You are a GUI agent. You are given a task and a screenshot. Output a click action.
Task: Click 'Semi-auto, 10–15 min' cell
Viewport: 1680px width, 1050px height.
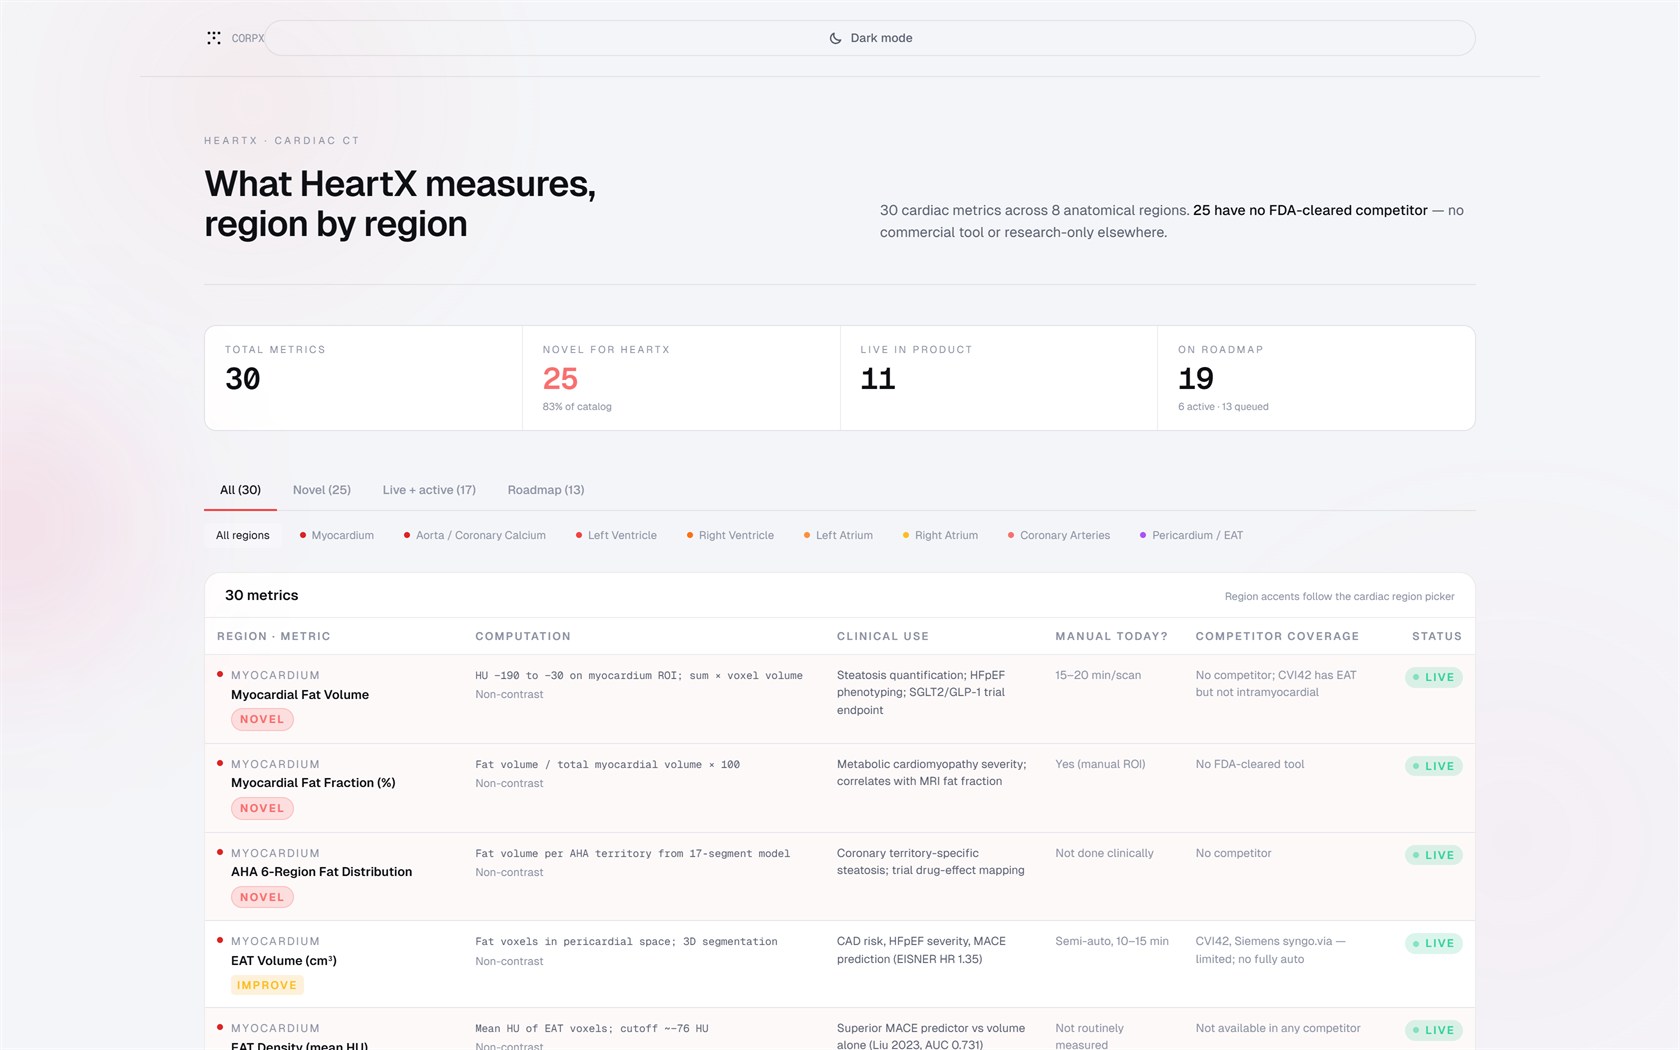(x=1112, y=941)
